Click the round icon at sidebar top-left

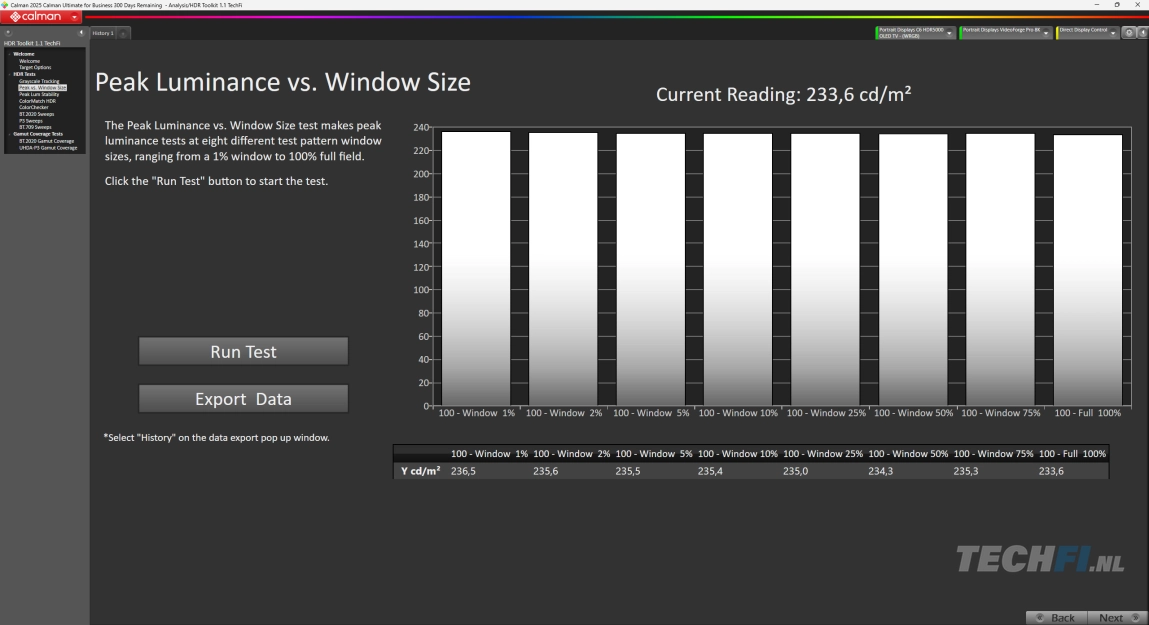[8, 33]
